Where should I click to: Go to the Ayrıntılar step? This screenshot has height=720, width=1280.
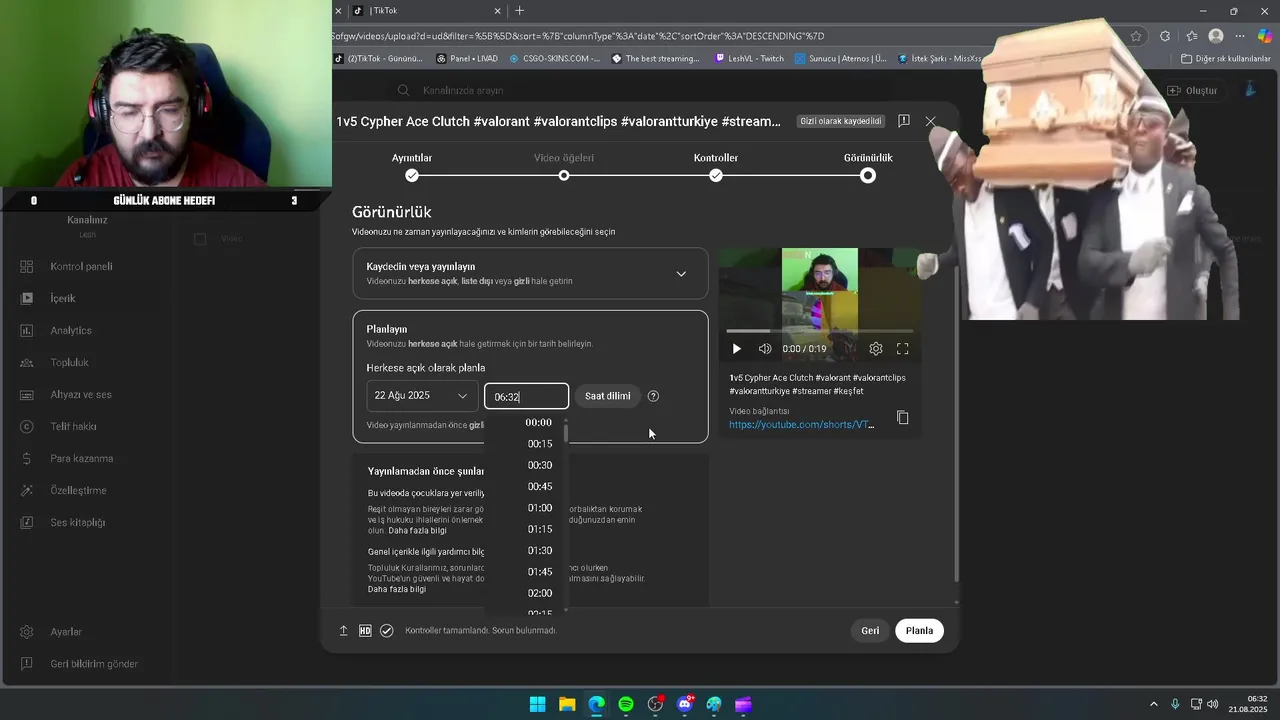tap(412, 166)
